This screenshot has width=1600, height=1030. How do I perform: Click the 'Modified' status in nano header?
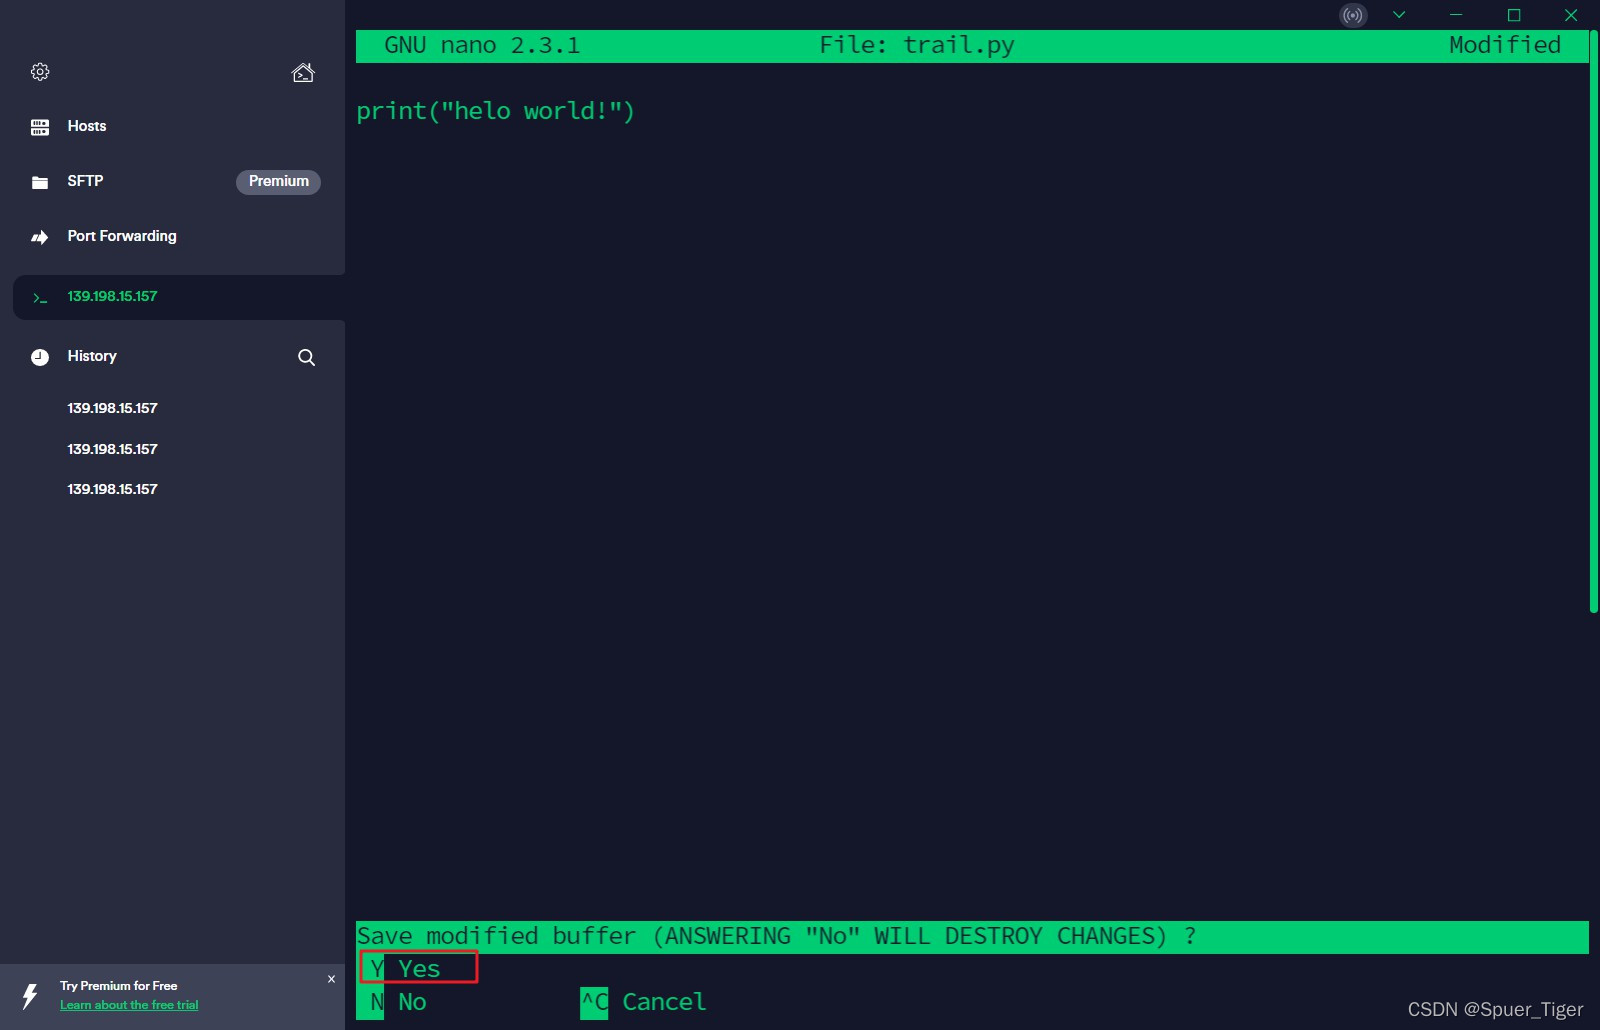(x=1504, y=45)
